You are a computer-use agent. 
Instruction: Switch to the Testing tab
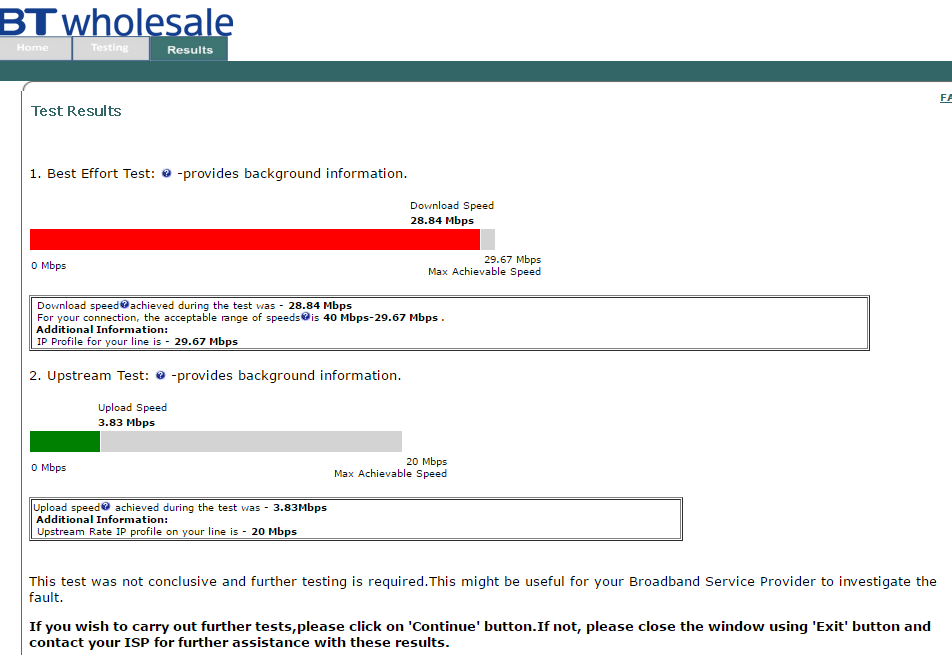tap(110, 48)
